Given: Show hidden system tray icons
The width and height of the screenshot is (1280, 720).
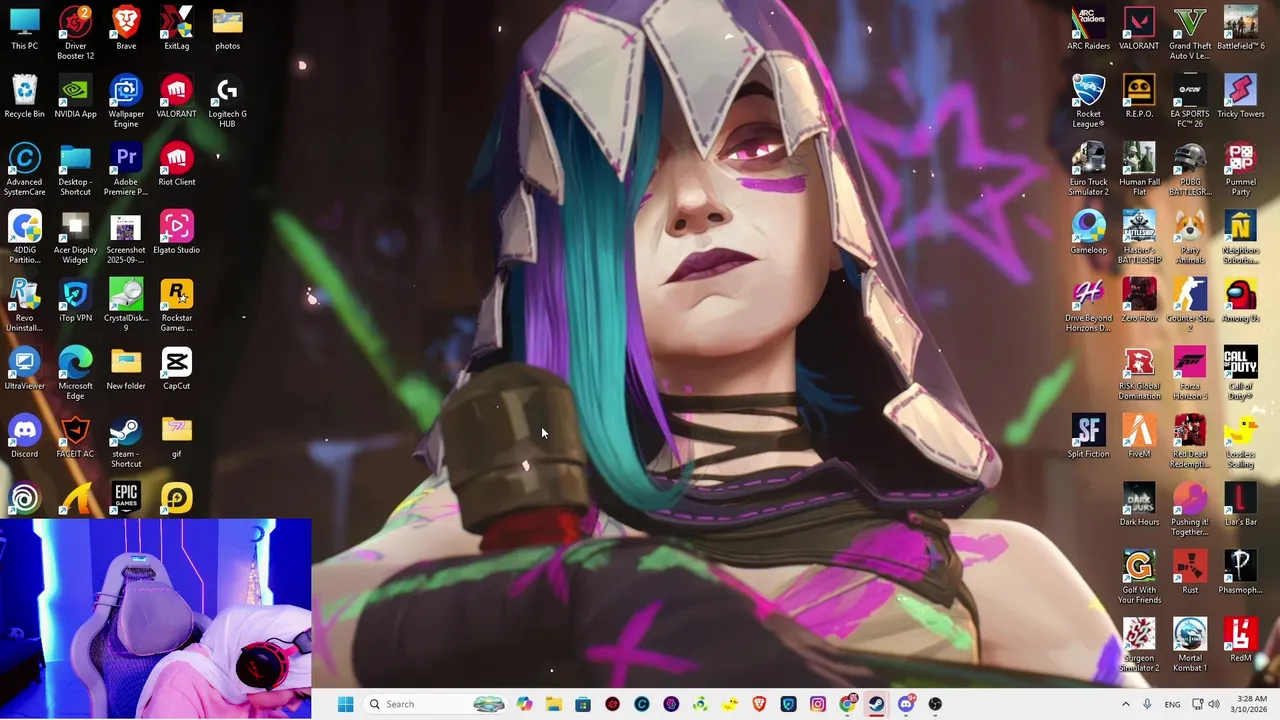Looking at the screenshot, I should point(1125,704).
